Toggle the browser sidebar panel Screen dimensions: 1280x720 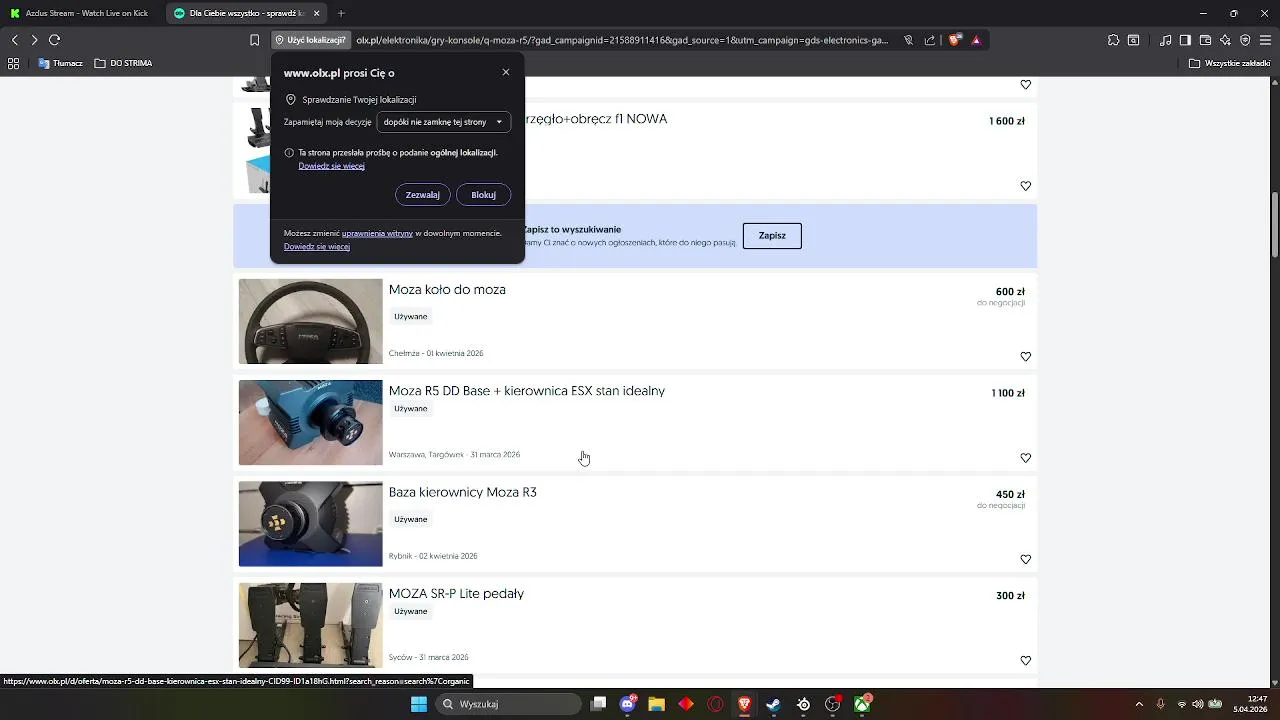pos(1185,40)
